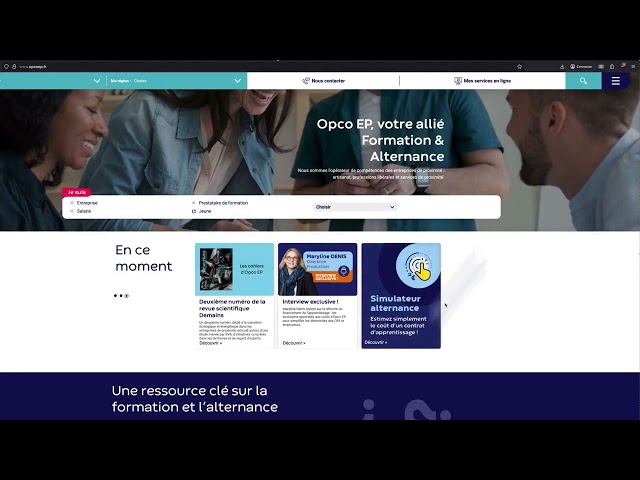Image resolution: width=640 pixels, height=480 pixels.
Task: Open the Choisir dropdown in Je suis
Action: tap(355, 207)
